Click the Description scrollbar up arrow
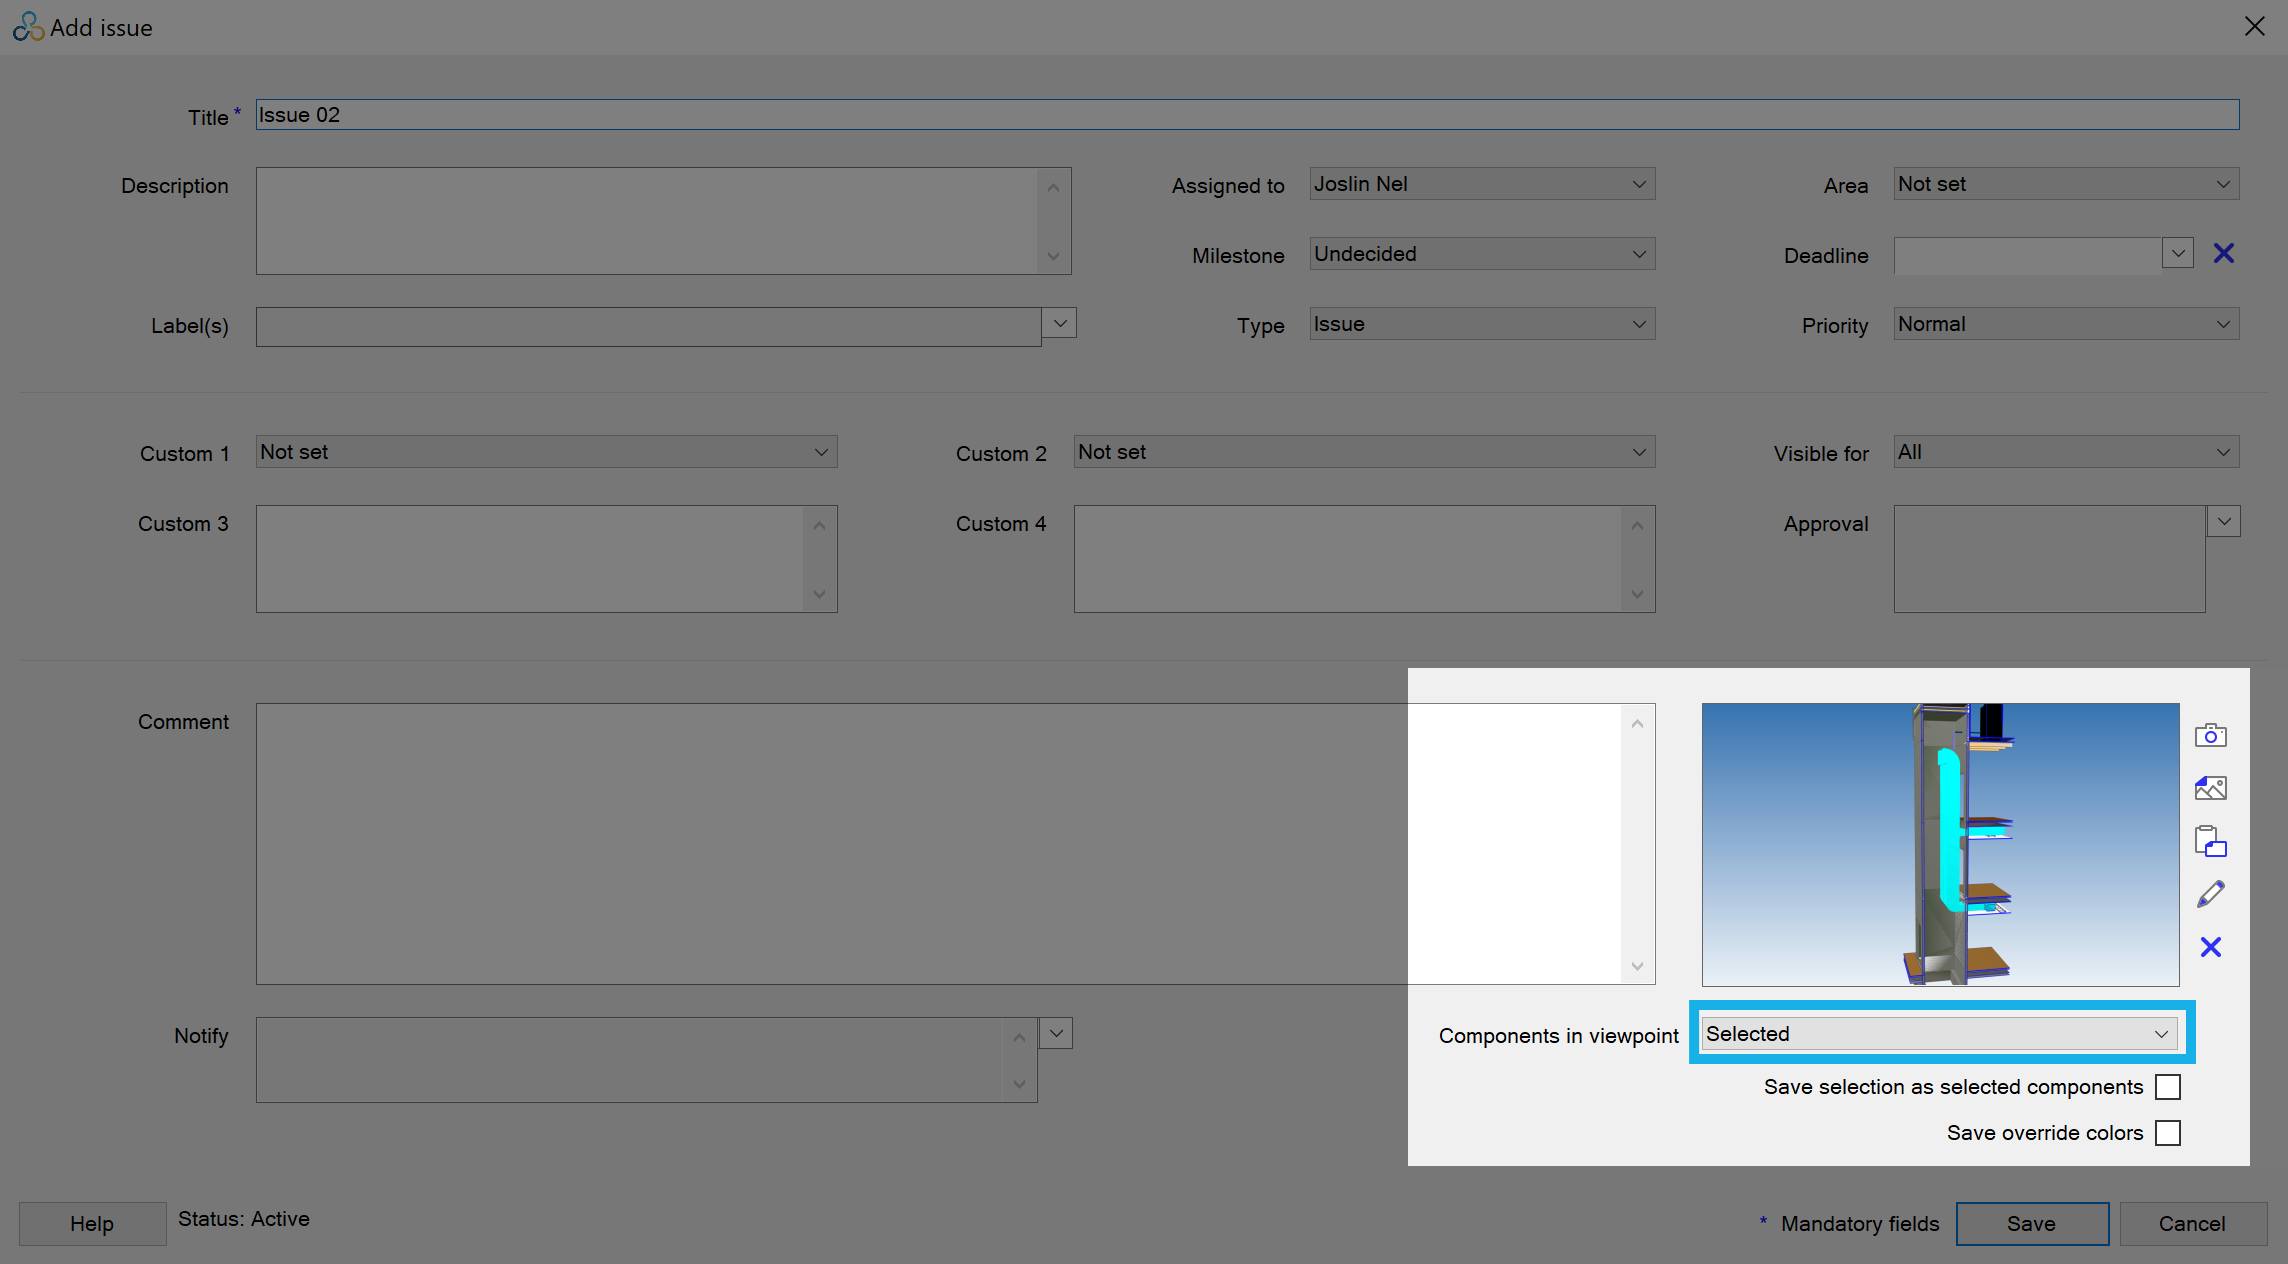The height and width of the screenshot is (1264, 2288). 1053,187
